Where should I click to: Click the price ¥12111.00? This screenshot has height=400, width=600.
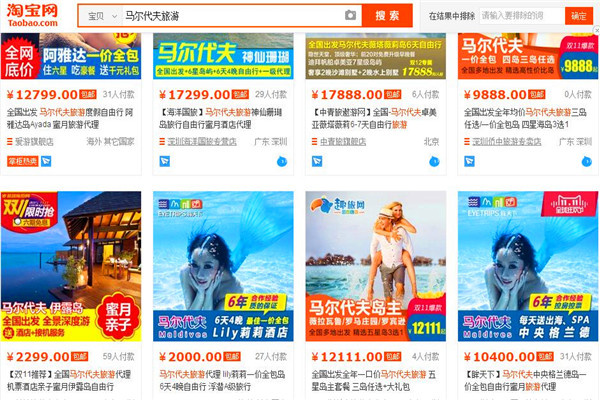(x=347, y=357)
